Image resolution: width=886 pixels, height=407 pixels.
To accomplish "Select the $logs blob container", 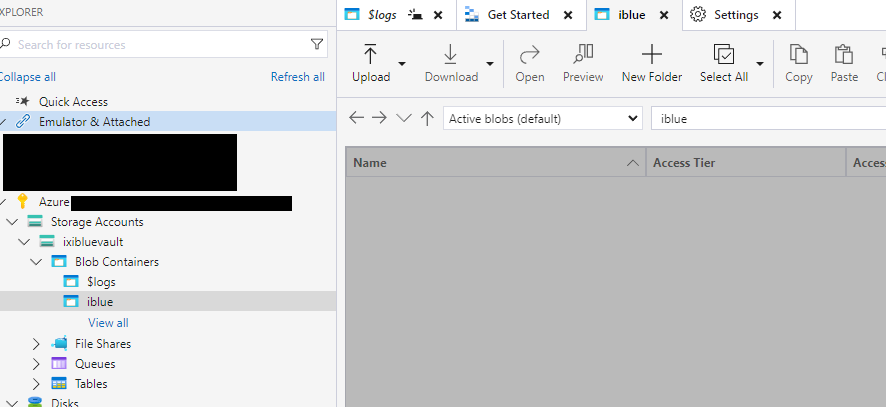I will 101,282.
